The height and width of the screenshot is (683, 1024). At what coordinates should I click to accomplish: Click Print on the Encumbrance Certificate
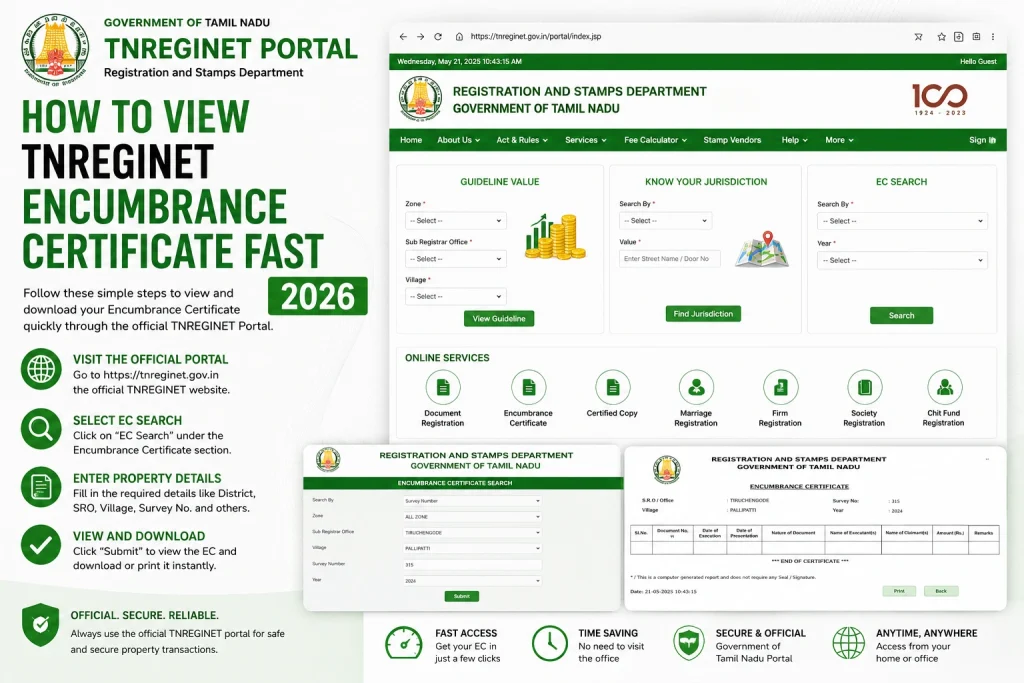899,591
